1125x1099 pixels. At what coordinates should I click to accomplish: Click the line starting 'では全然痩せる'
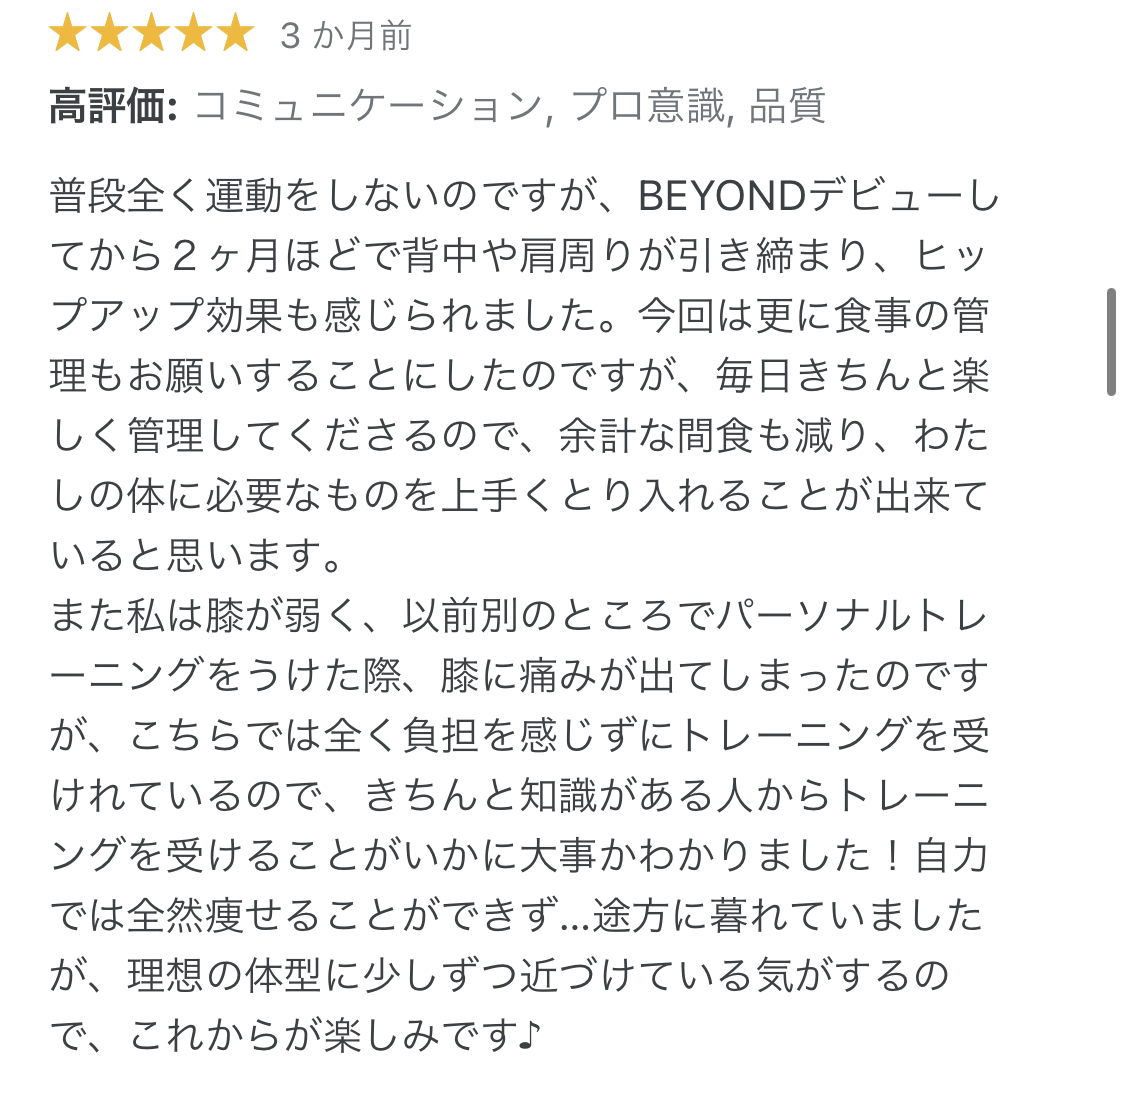click(x=517, y=915)
